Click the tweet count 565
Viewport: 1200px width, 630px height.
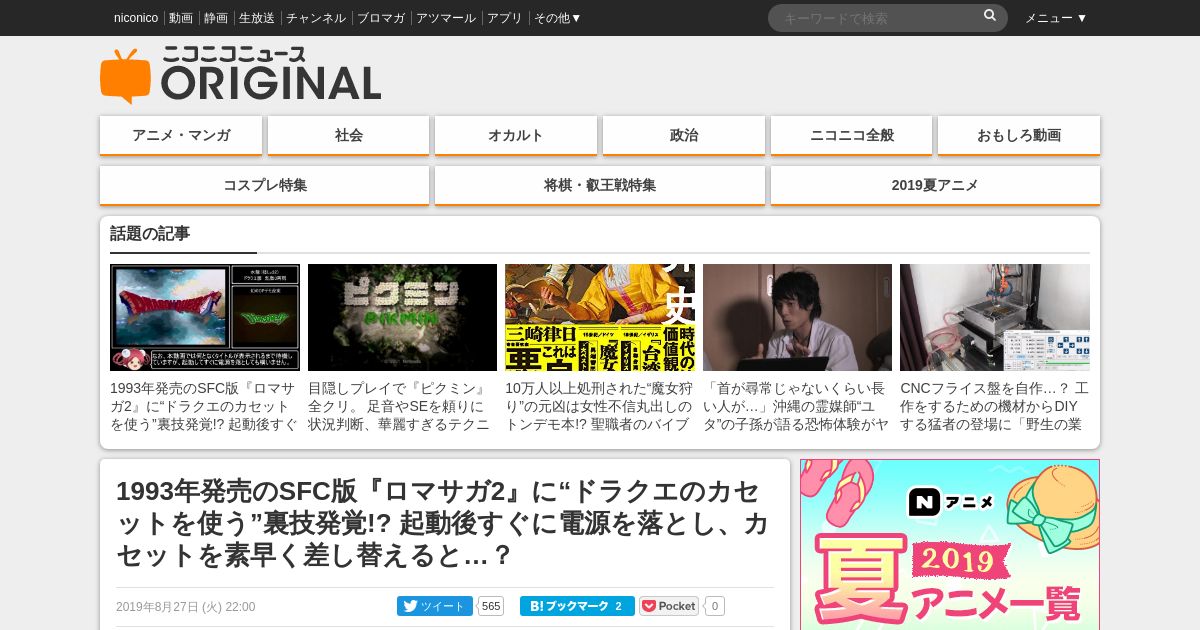pos(490,606)
